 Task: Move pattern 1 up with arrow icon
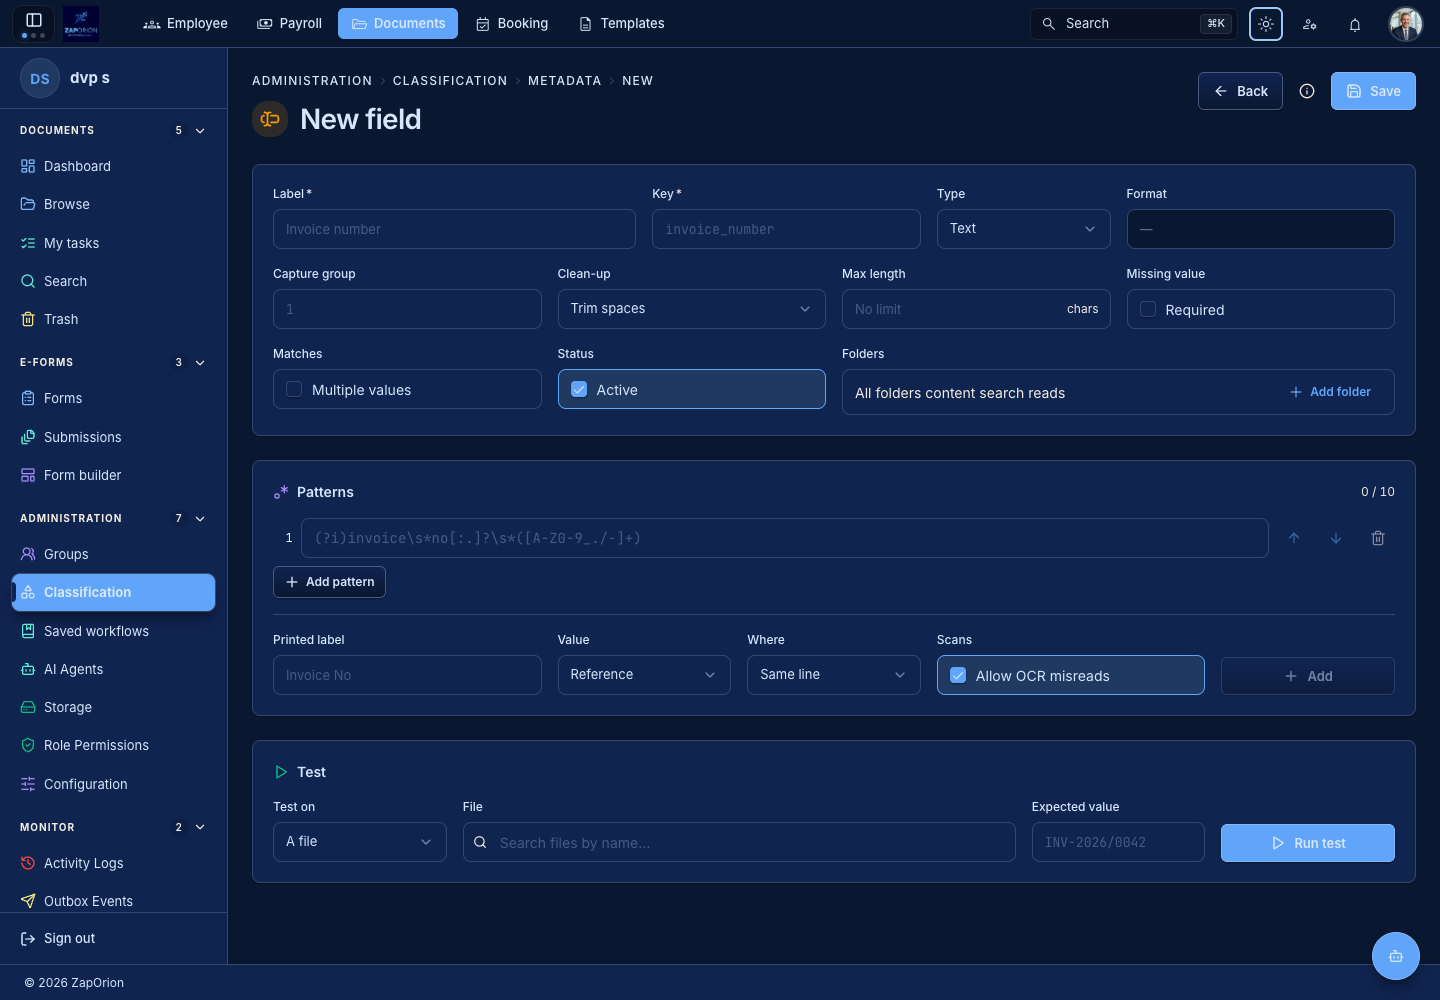[1294, 538]
